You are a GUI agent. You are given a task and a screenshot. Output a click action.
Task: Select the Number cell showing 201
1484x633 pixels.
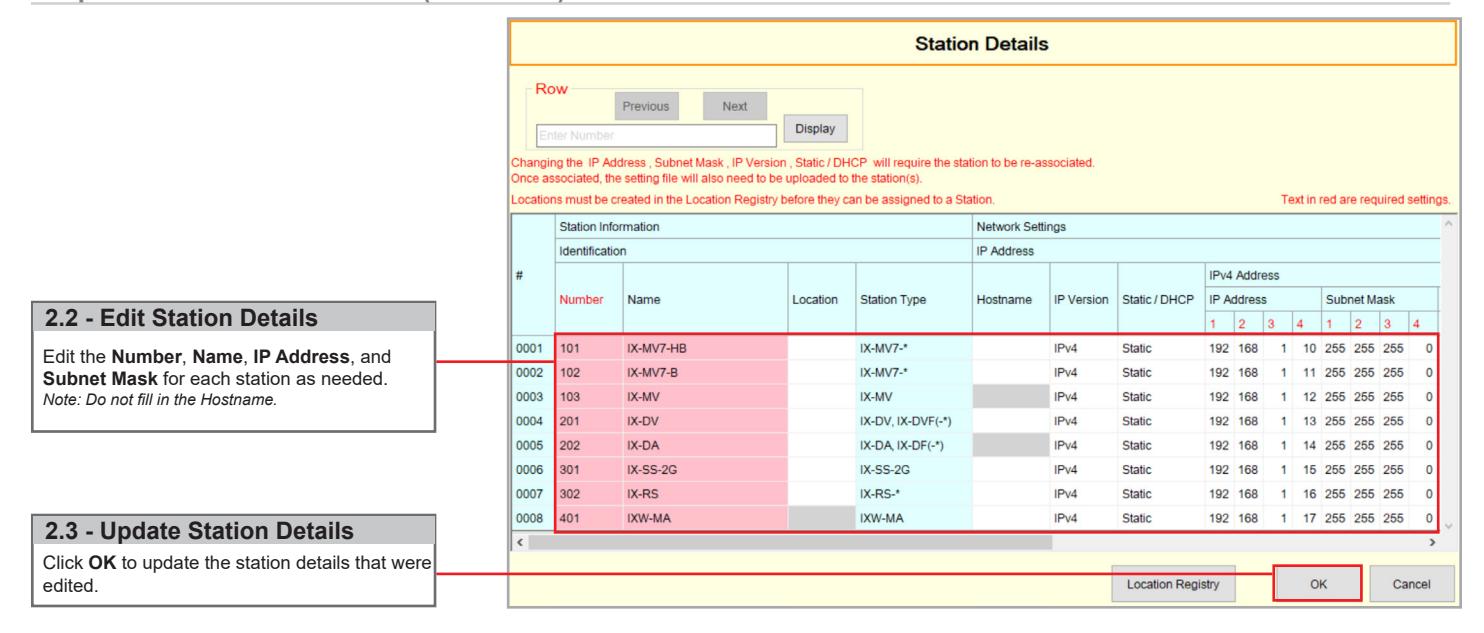(588, 421)
